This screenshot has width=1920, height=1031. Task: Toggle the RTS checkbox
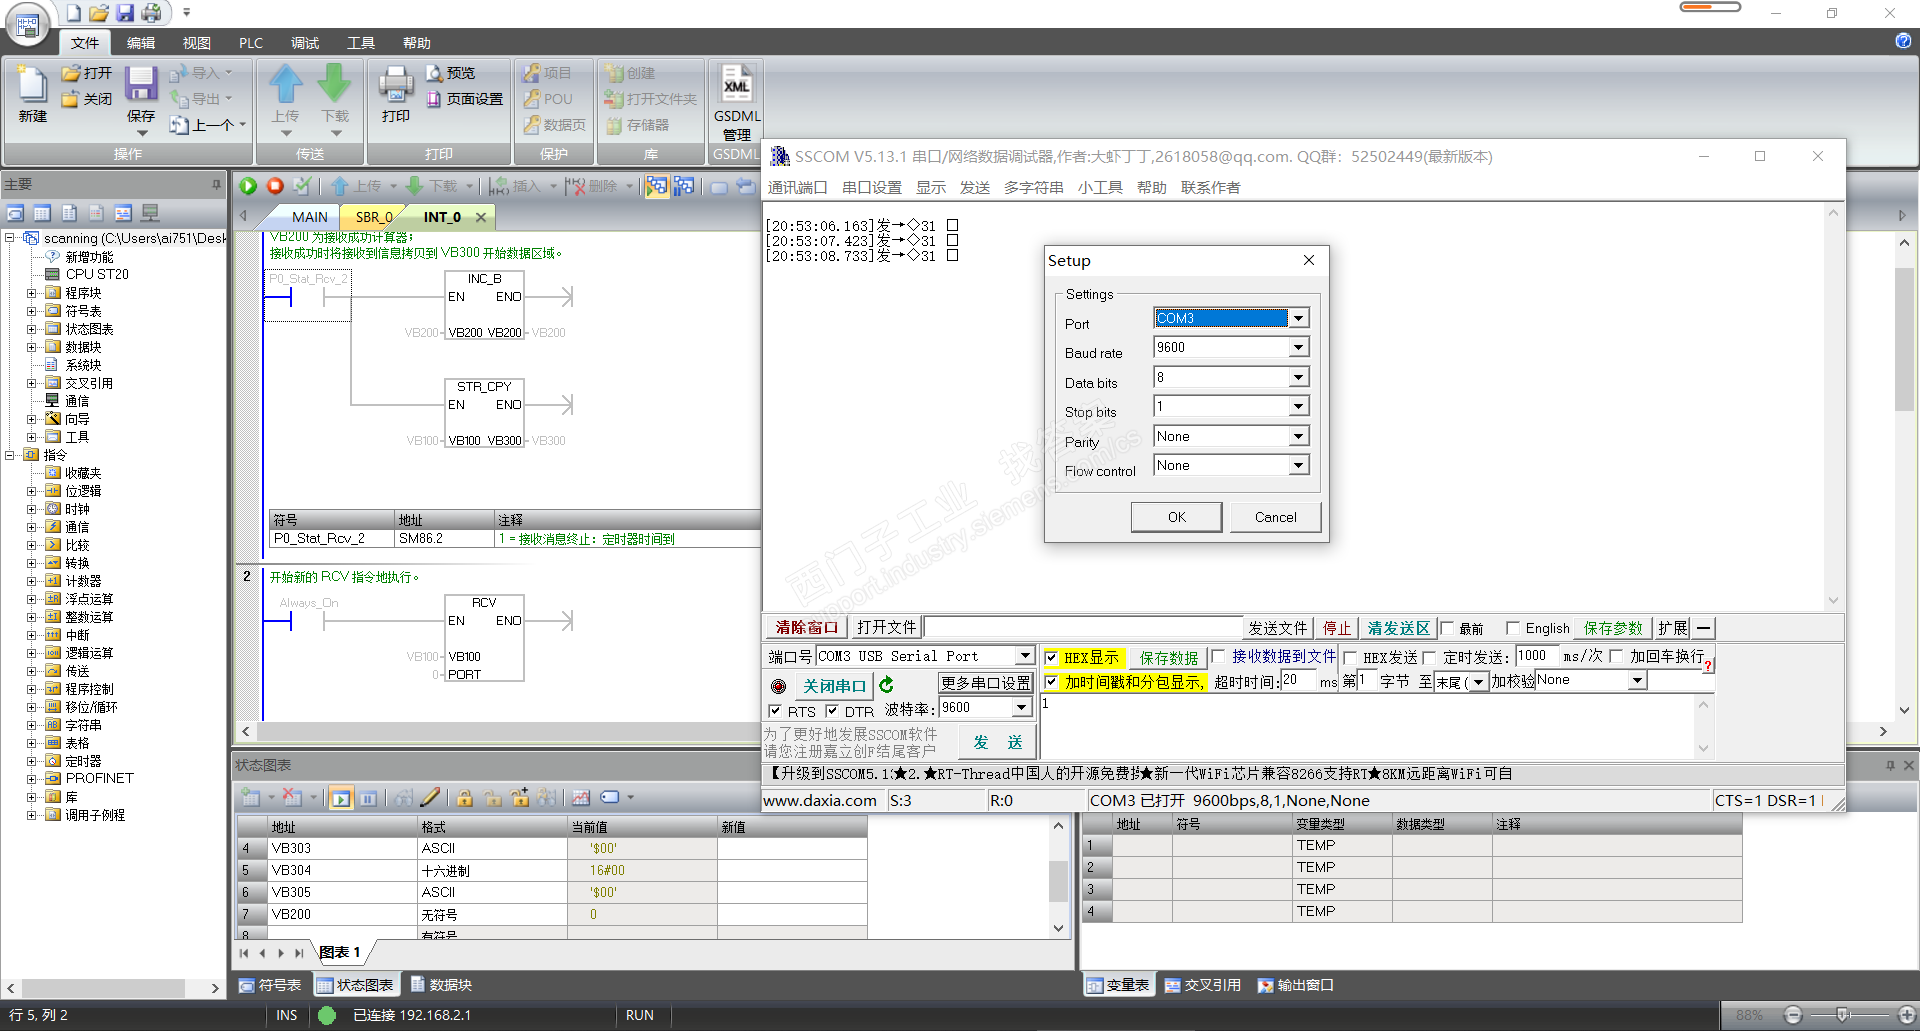[x=774, y=711]
